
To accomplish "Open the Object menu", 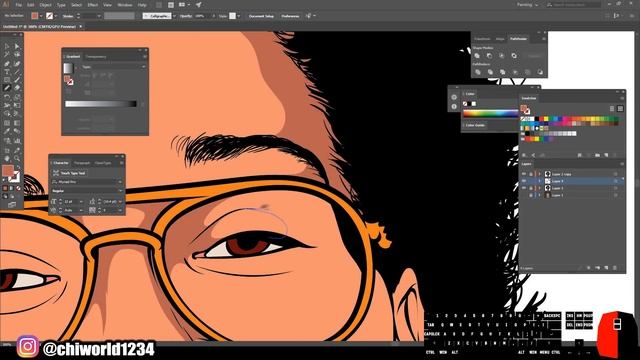I will click(x=45, y=5).
